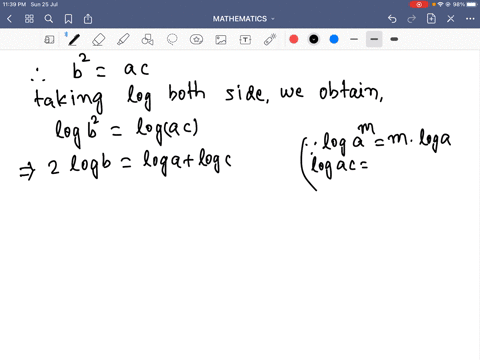Bookmark the current page
The image size is (480, 360).
(68, 19)
